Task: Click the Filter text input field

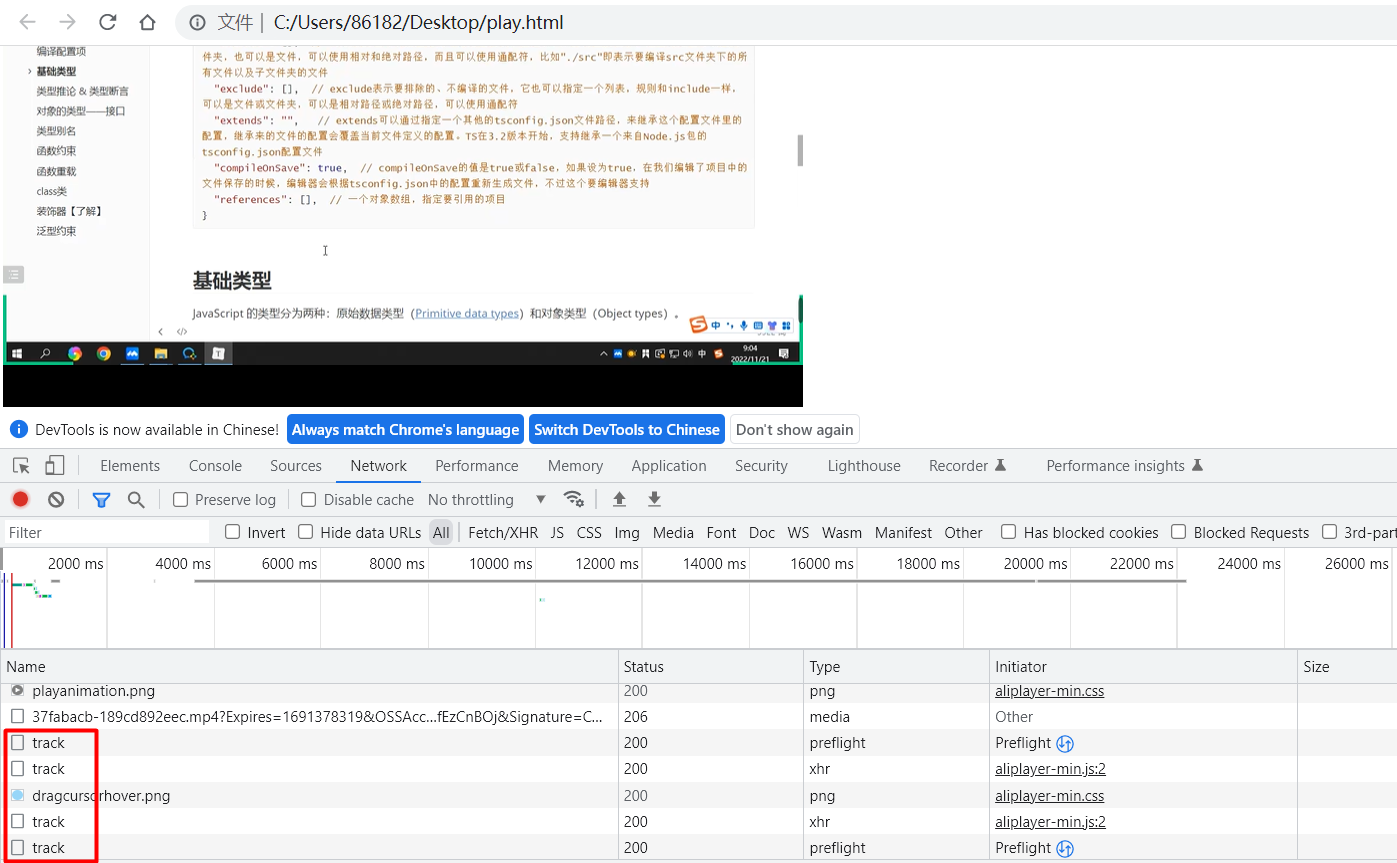Action: pos(107,532)
